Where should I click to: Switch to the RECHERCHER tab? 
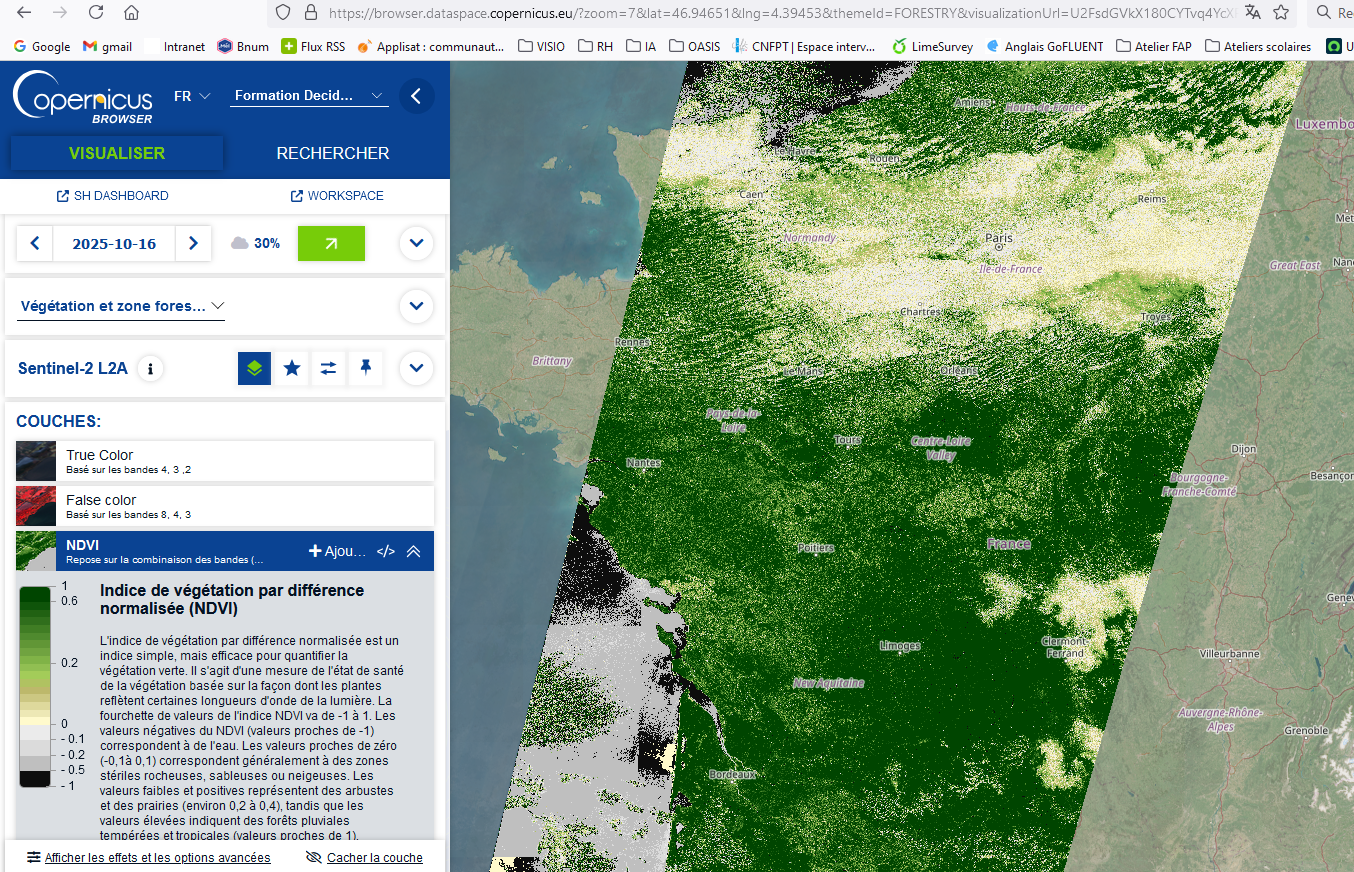[x=333, y=153]
